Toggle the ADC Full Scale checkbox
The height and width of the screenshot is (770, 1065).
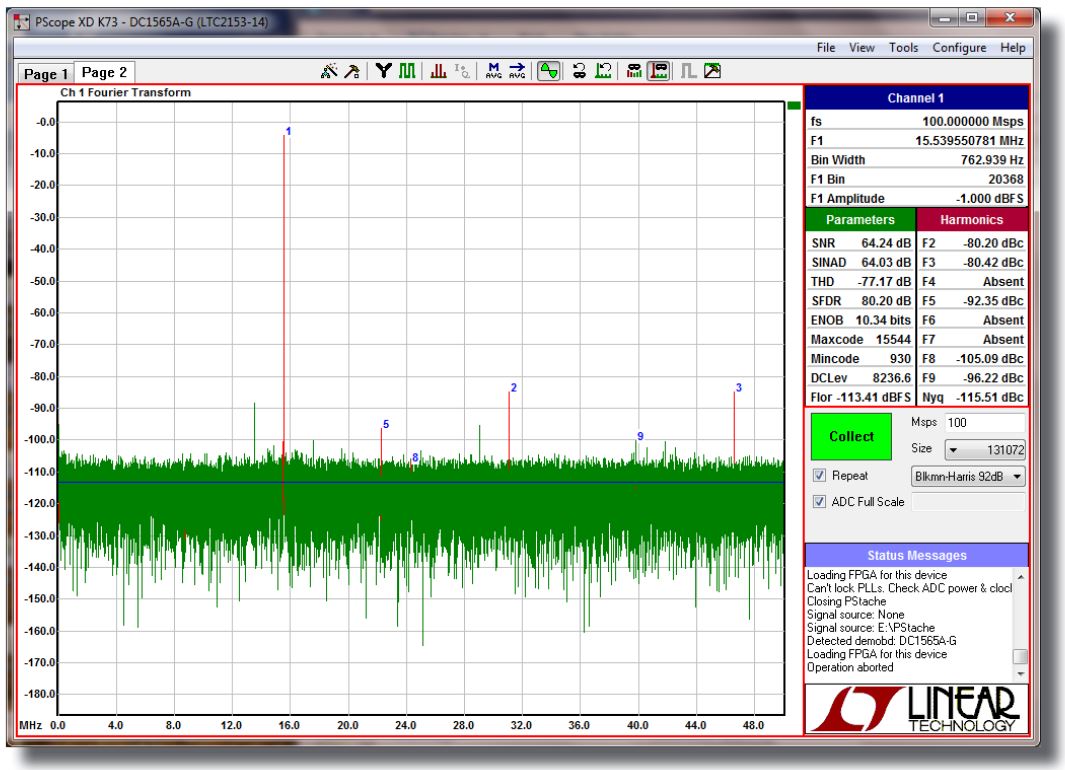[x=820, y=502]
